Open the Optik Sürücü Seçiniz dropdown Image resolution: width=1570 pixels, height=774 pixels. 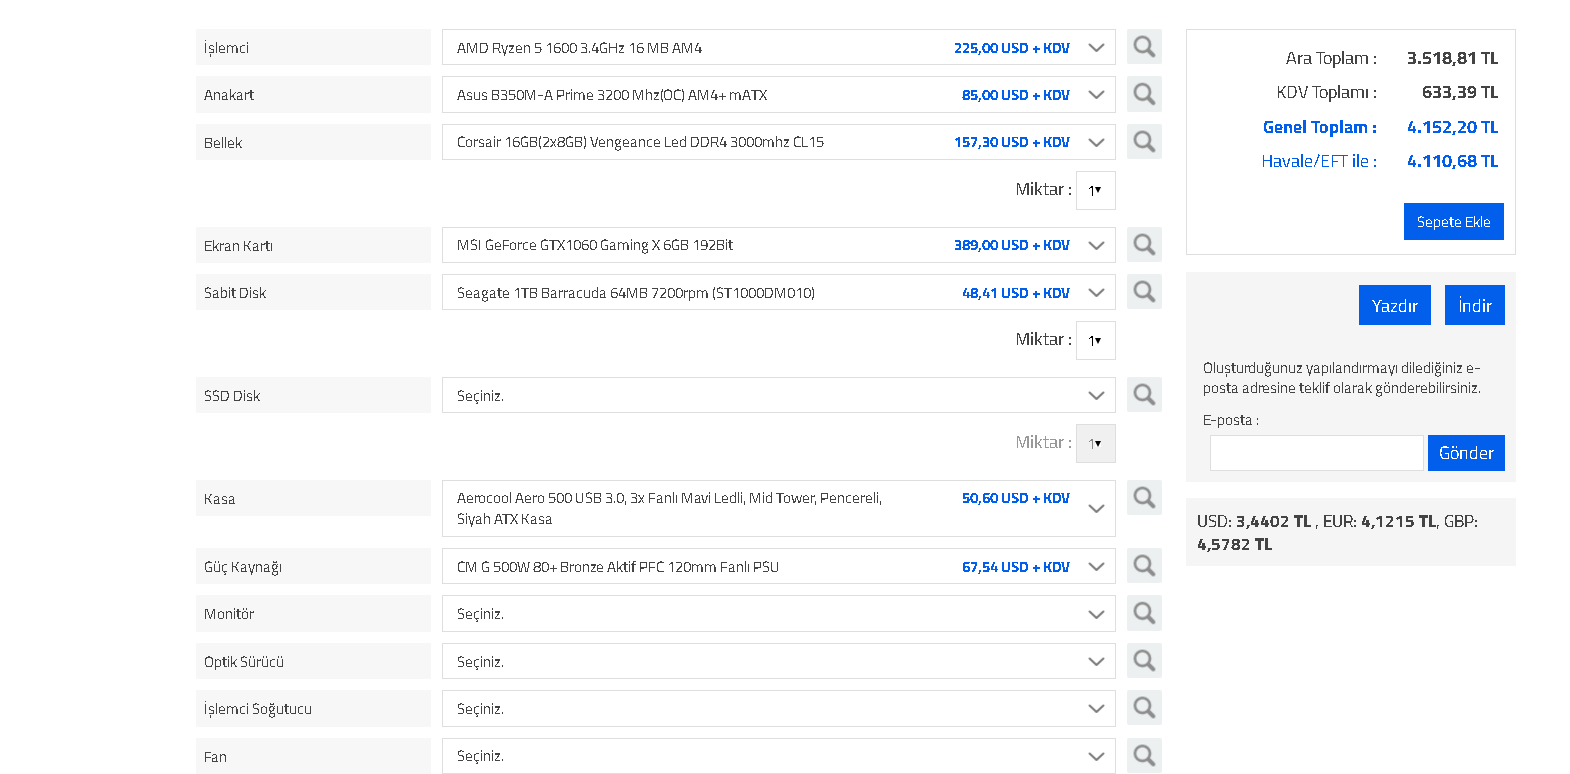[x=778, y=661]
